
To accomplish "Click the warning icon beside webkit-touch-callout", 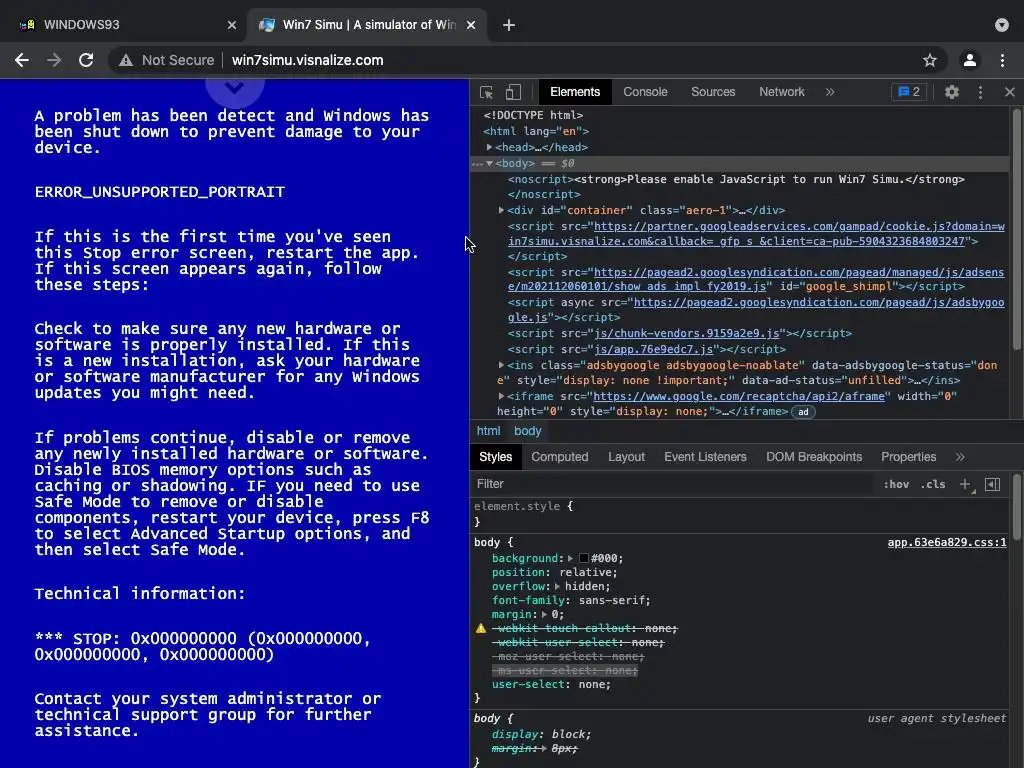I will point(481,628).
